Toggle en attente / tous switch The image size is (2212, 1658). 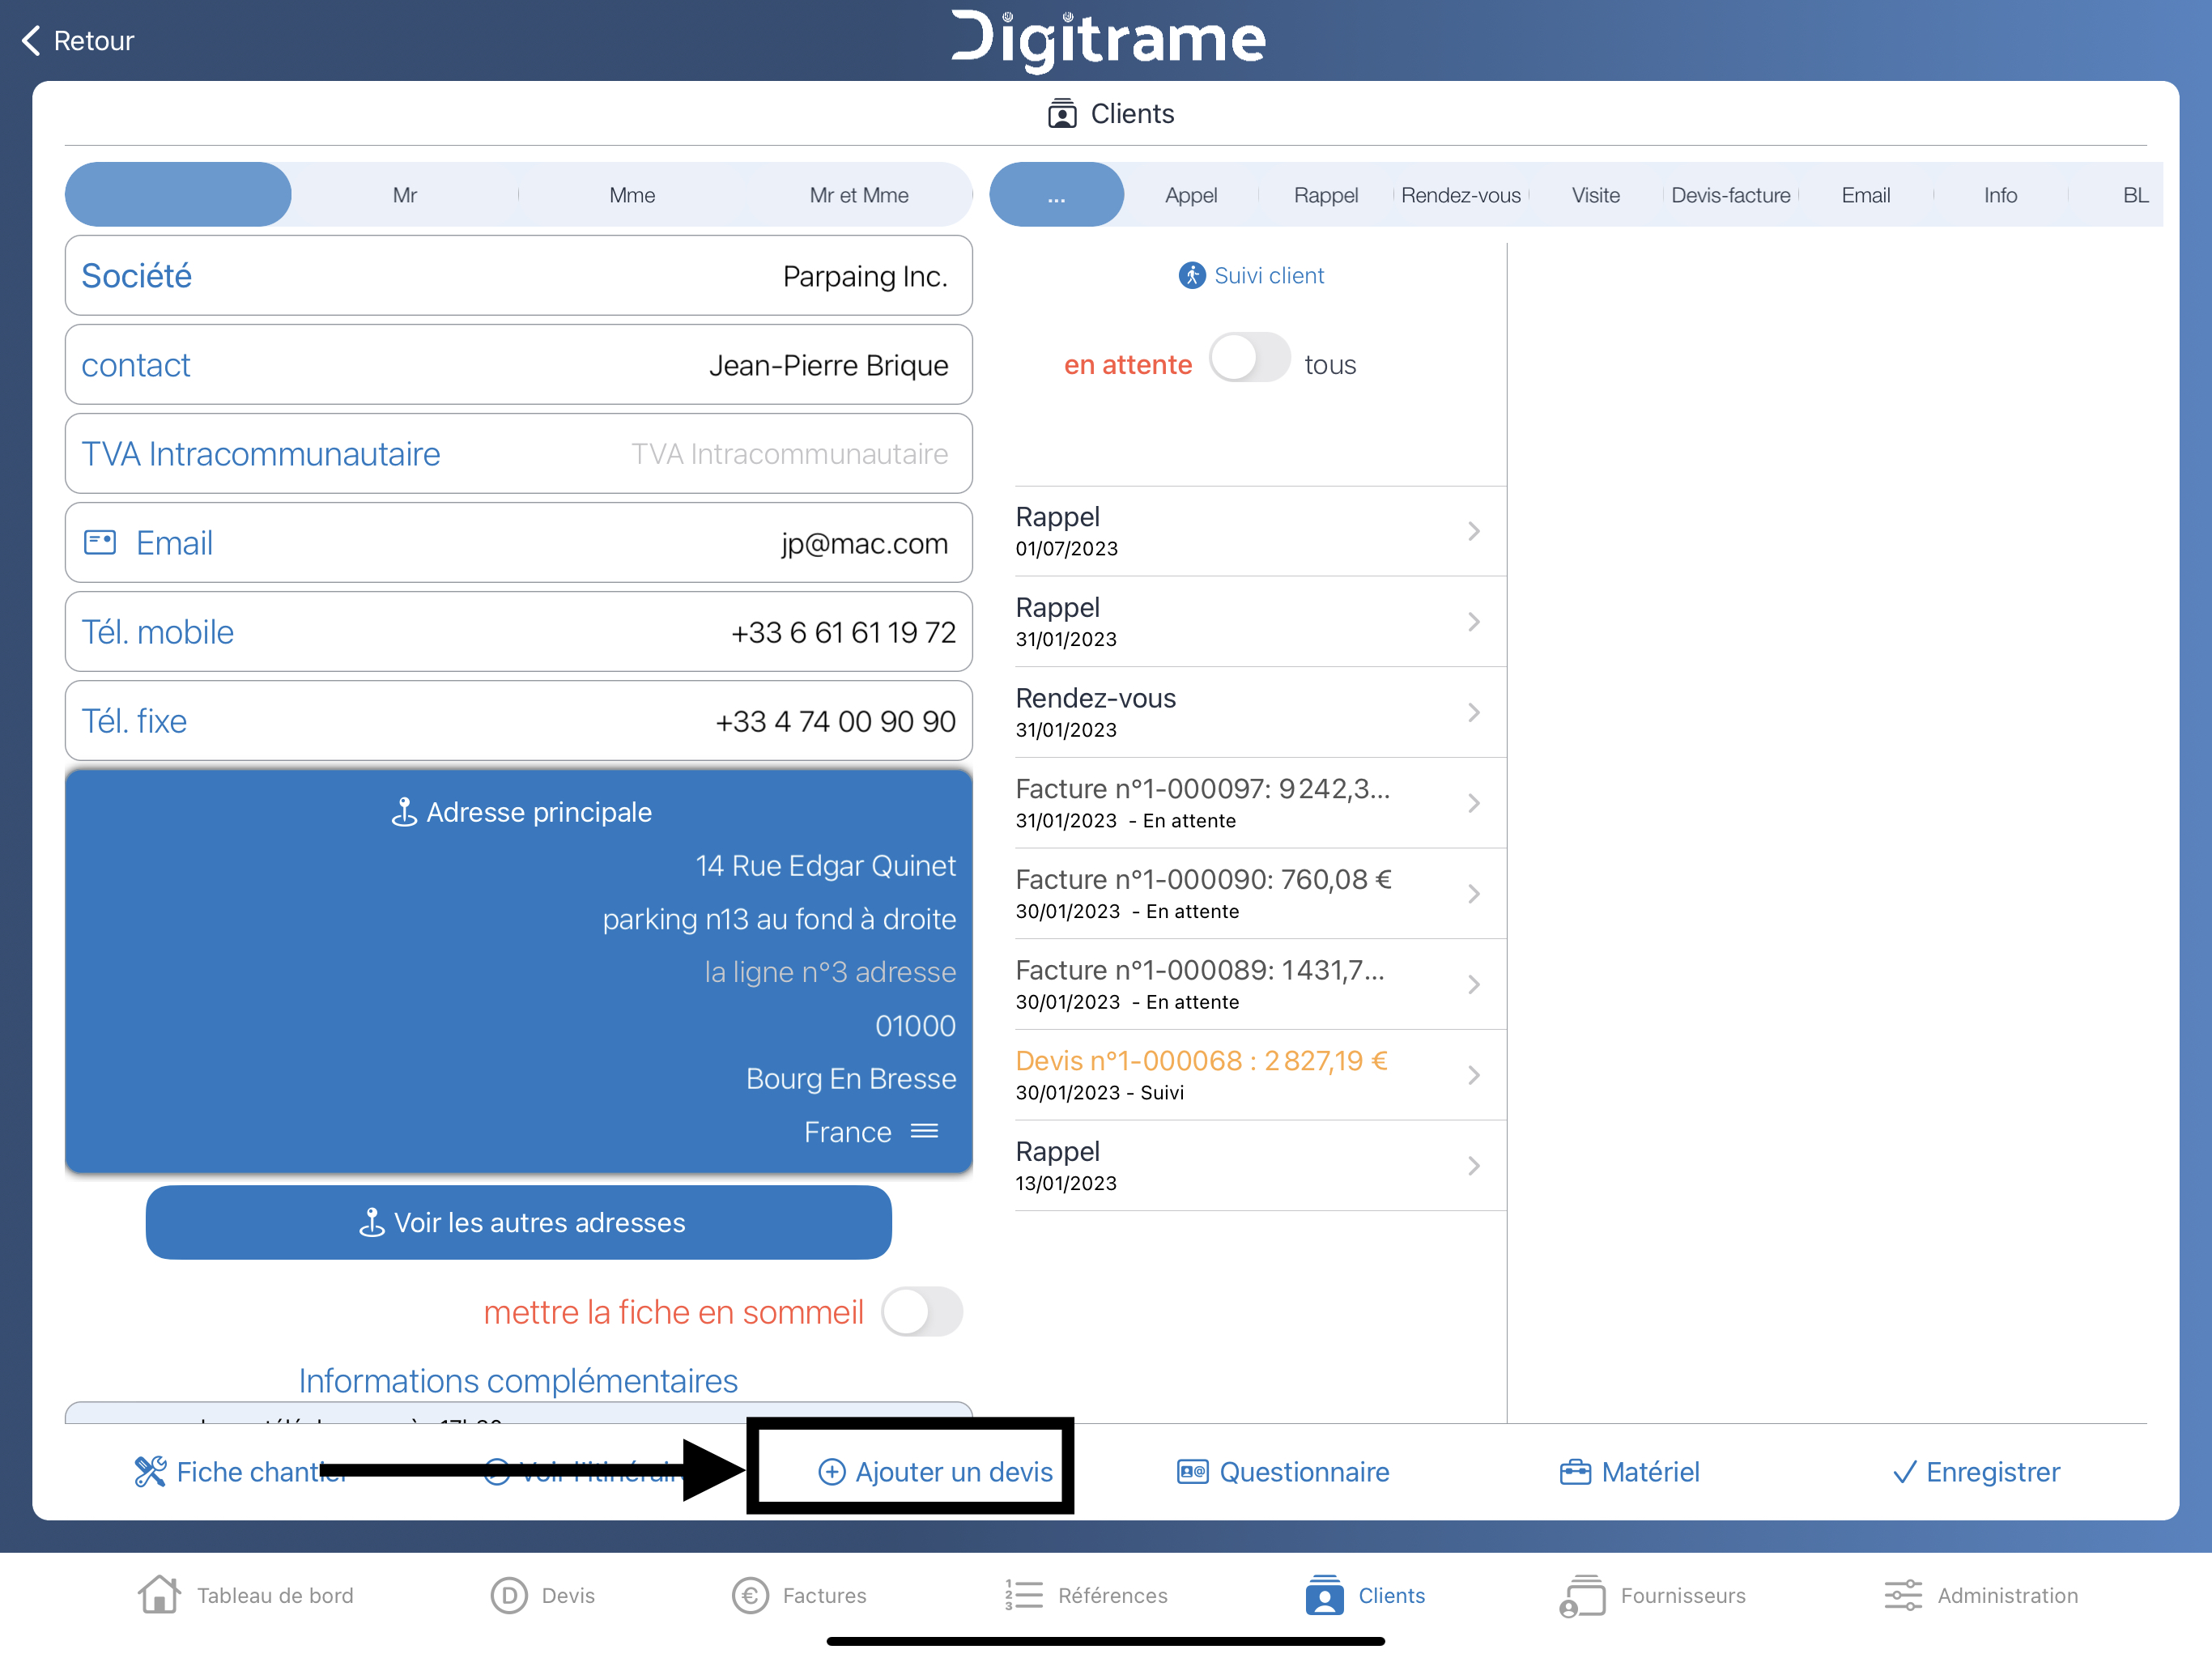tap(1249, 358)
